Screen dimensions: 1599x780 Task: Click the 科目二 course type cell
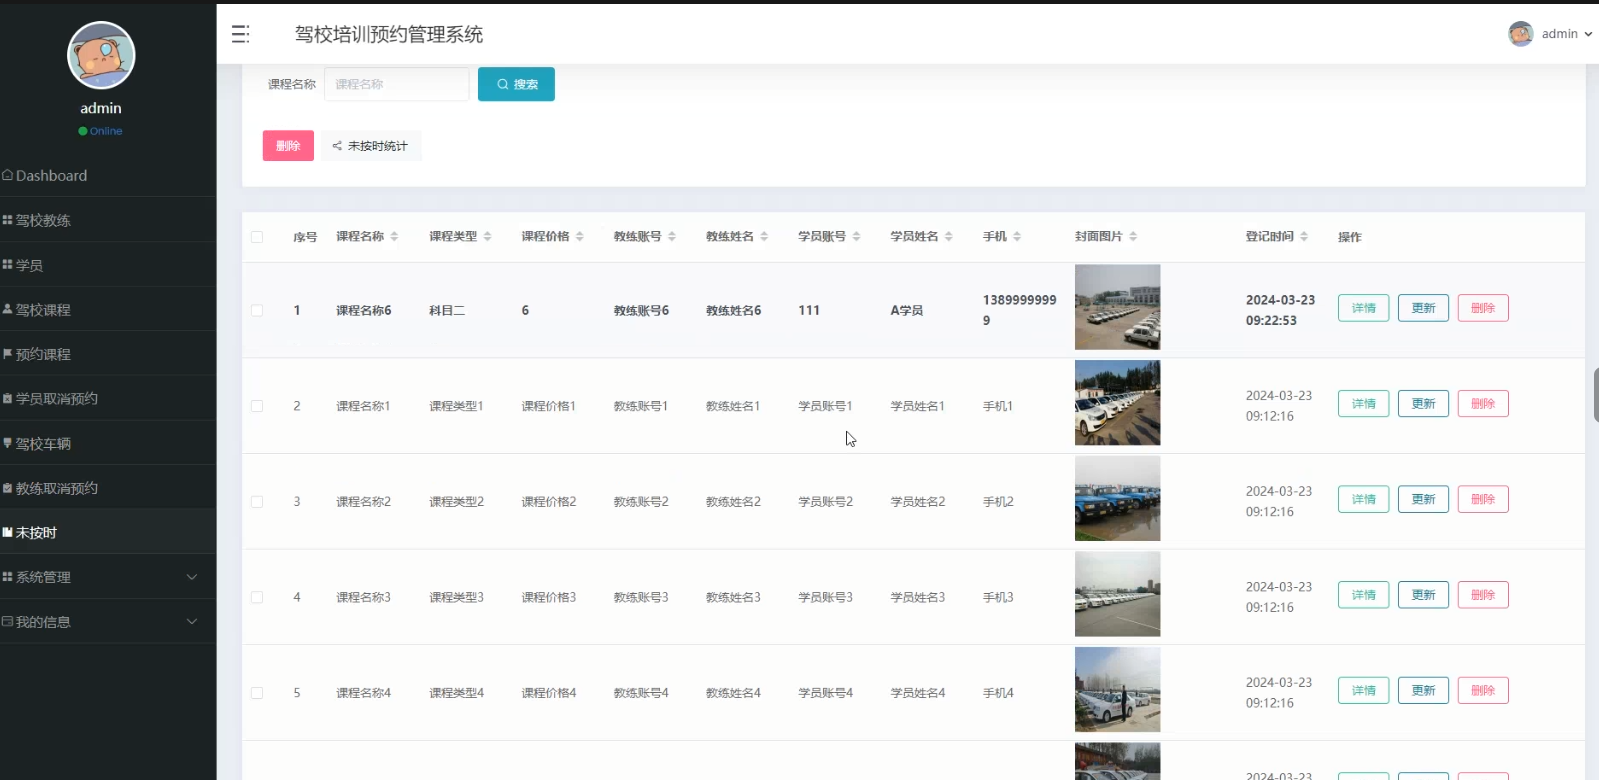tap(447, 311)
